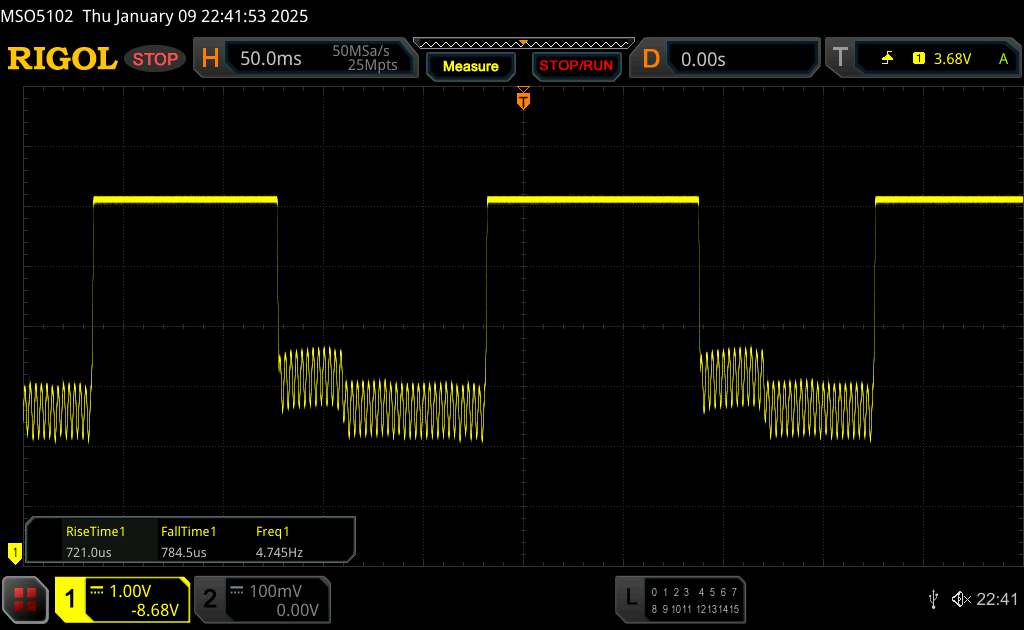Image resolution: width=1024 pixels, height=630 pixels.
Task: Open the logic analyzer L panel
Action: [x=680, y=599]
